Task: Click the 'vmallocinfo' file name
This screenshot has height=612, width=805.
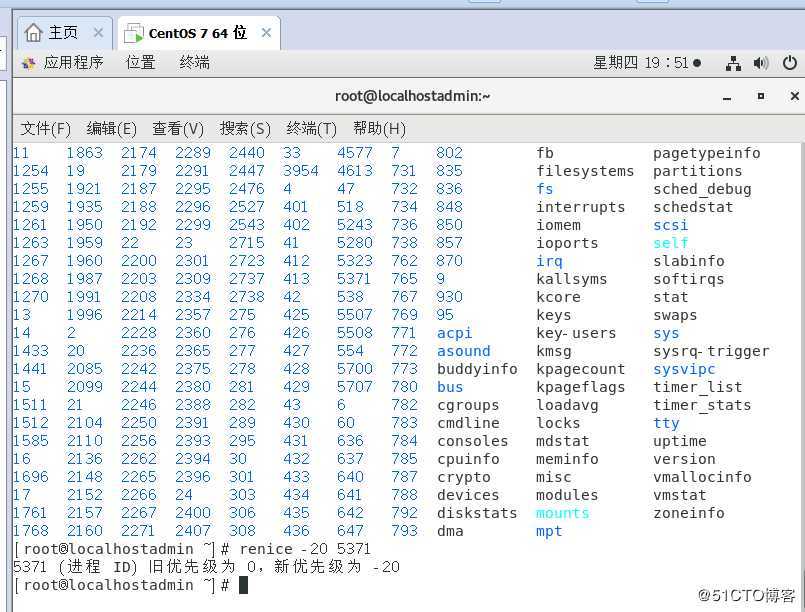Action: coord(702,477)
